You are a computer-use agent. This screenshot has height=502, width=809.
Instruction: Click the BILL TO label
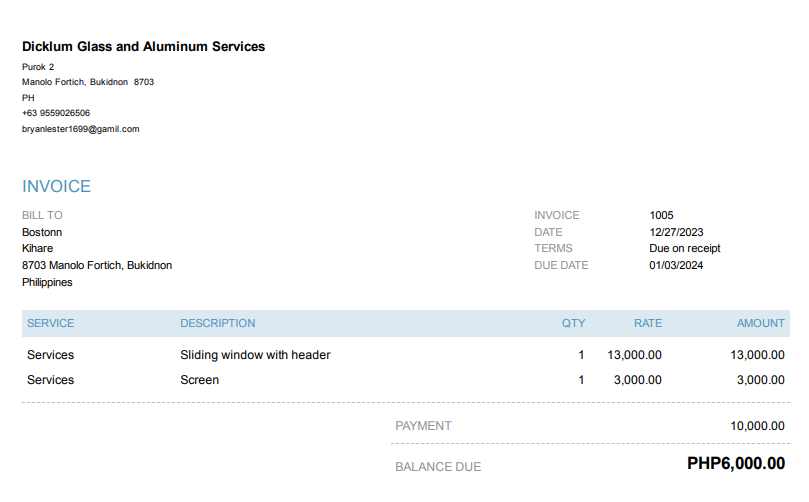[x=42, y=215]
